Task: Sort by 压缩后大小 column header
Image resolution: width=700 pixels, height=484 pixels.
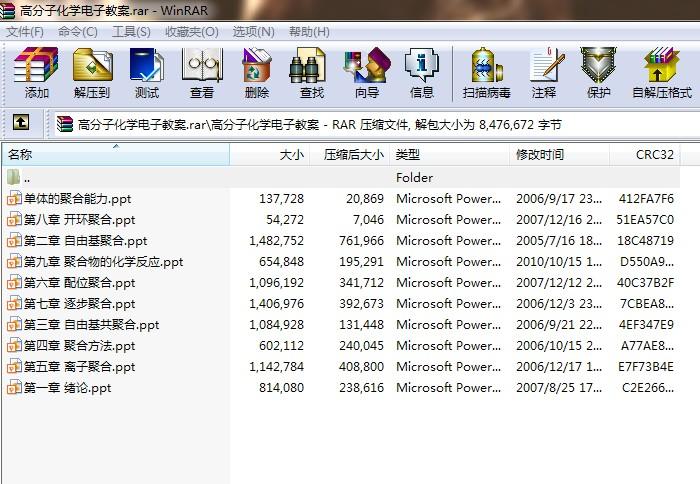Action: tap(350, 154)
